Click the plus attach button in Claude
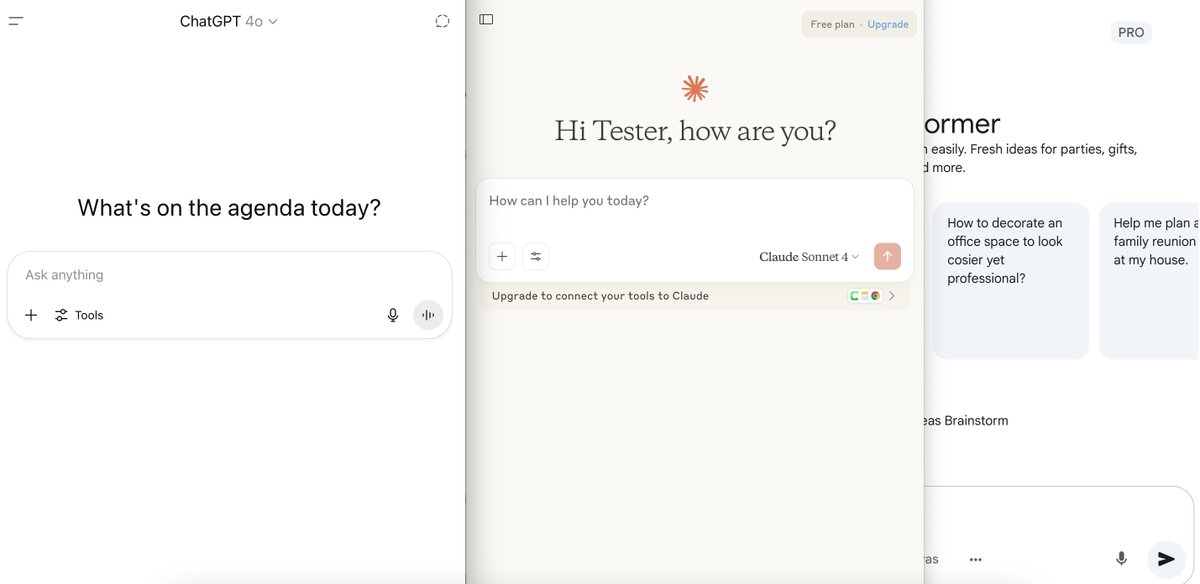Screen dimensions: 1200x584 coord(502,256)
